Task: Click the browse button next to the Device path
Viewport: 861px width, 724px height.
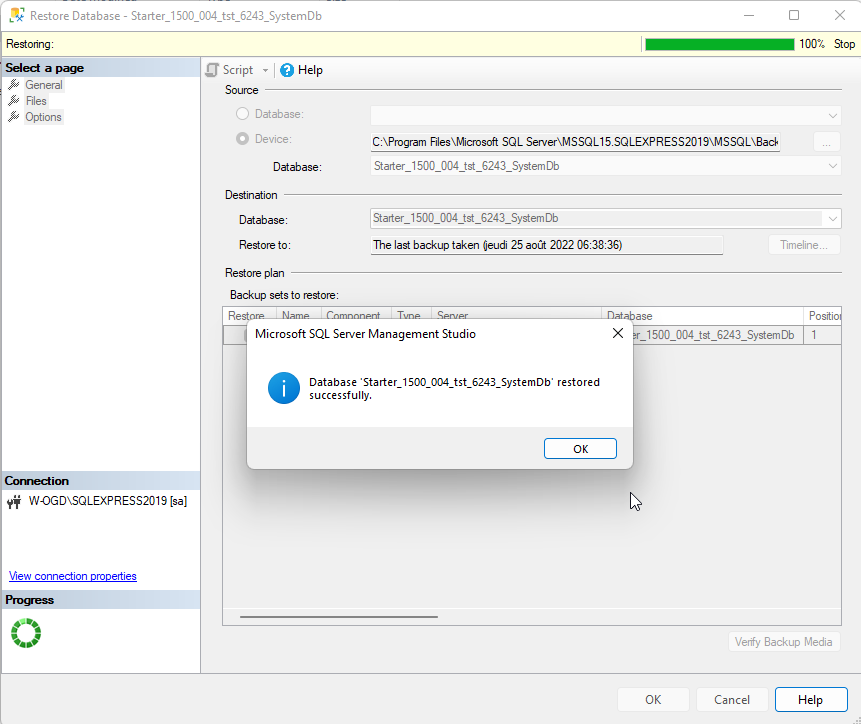Action: [826, 142]
